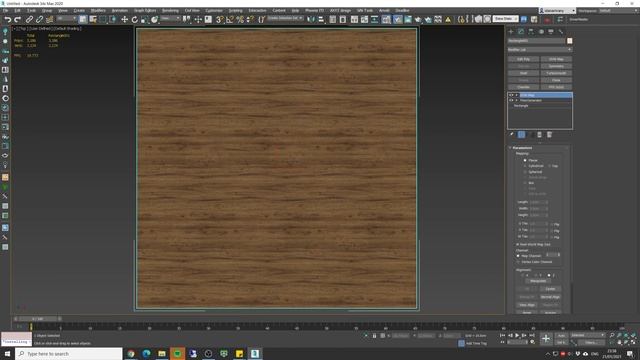Toggle the 3D Snaps icon
The width and height of the screenshot is (640, 360).
[220, 19]
